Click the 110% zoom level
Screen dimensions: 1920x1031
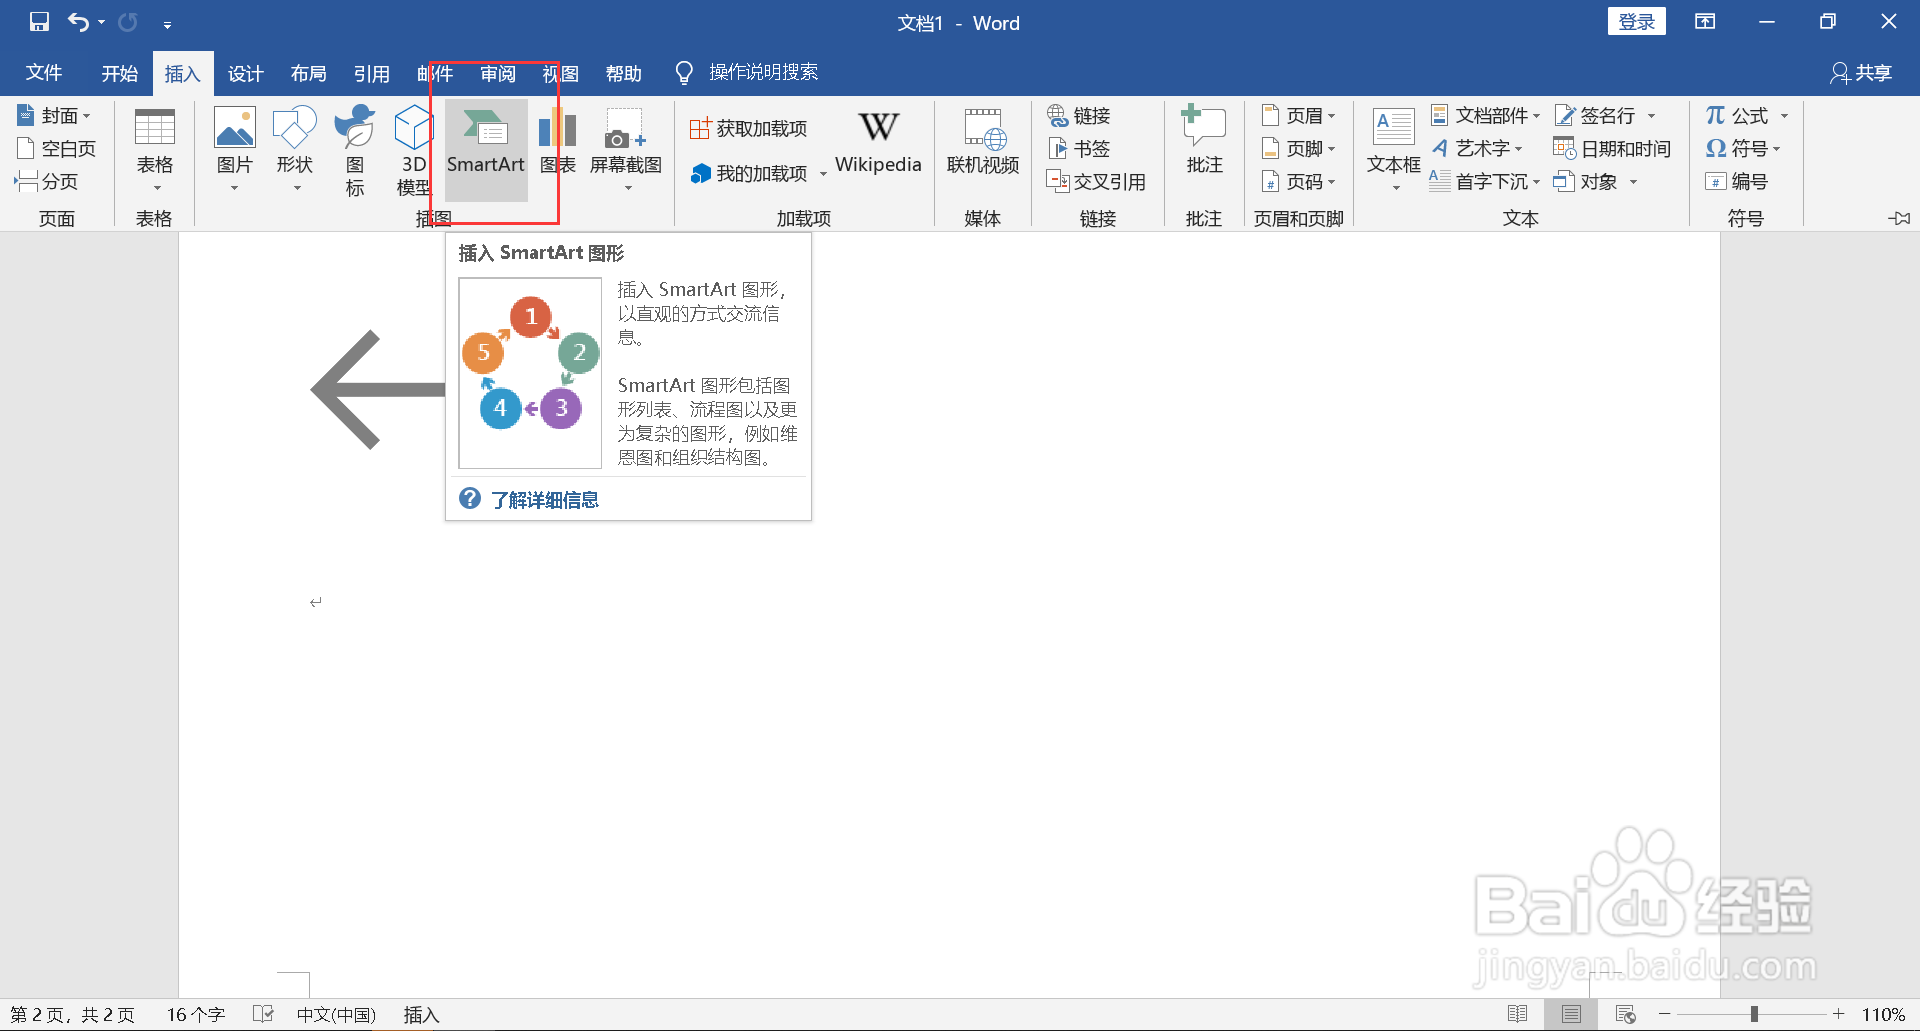[1882, 1014]
